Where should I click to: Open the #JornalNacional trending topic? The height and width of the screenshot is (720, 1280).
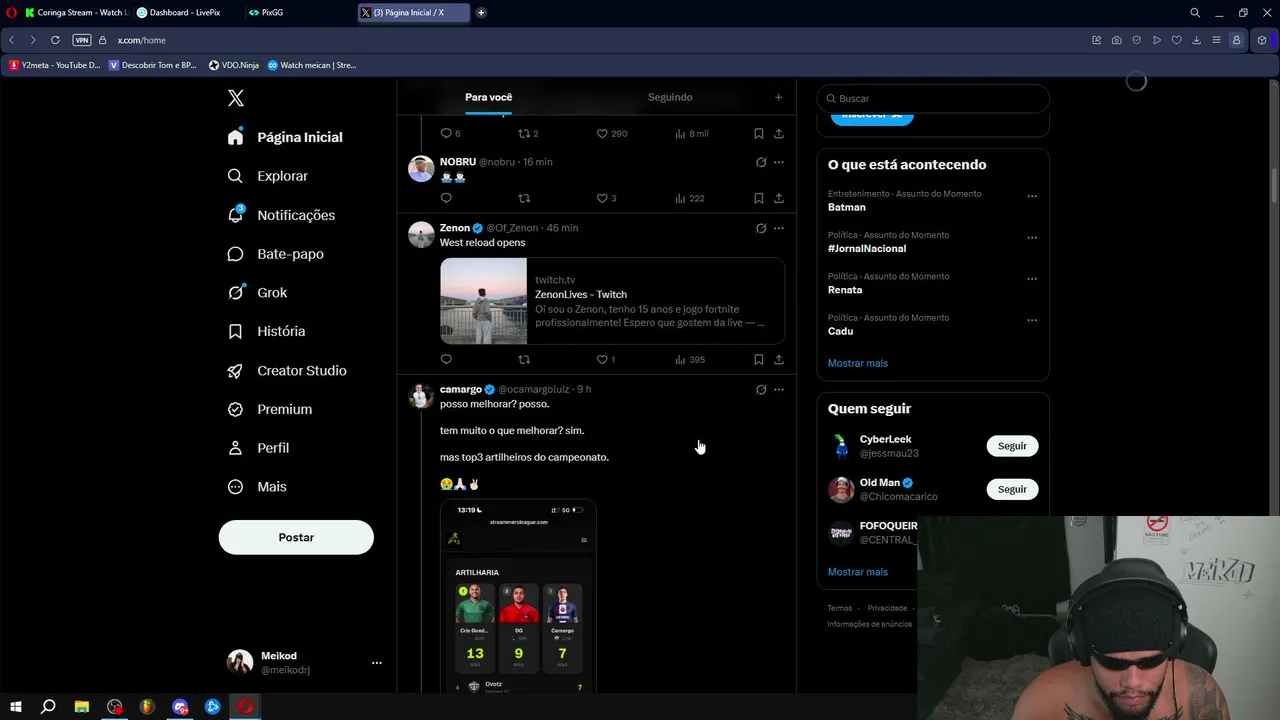pos(867,248)
